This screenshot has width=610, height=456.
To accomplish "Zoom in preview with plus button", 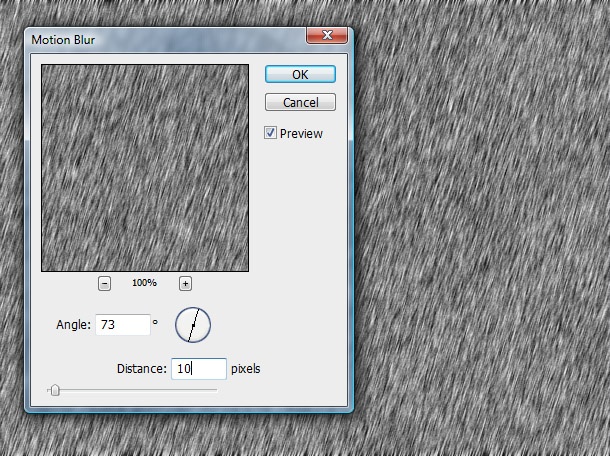I will coord(186,283).
